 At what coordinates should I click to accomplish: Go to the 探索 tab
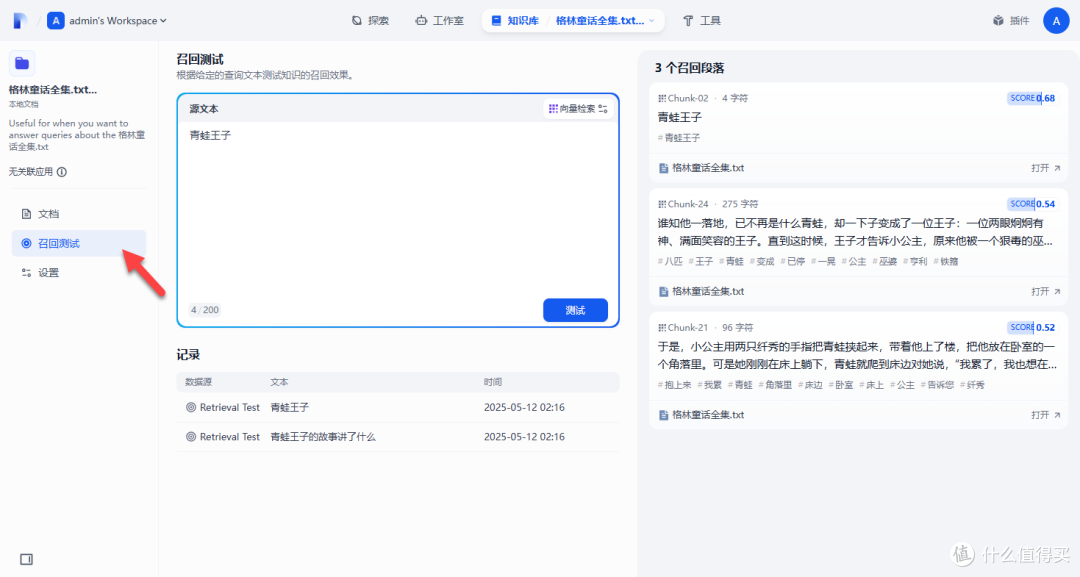tap(370, 21)
